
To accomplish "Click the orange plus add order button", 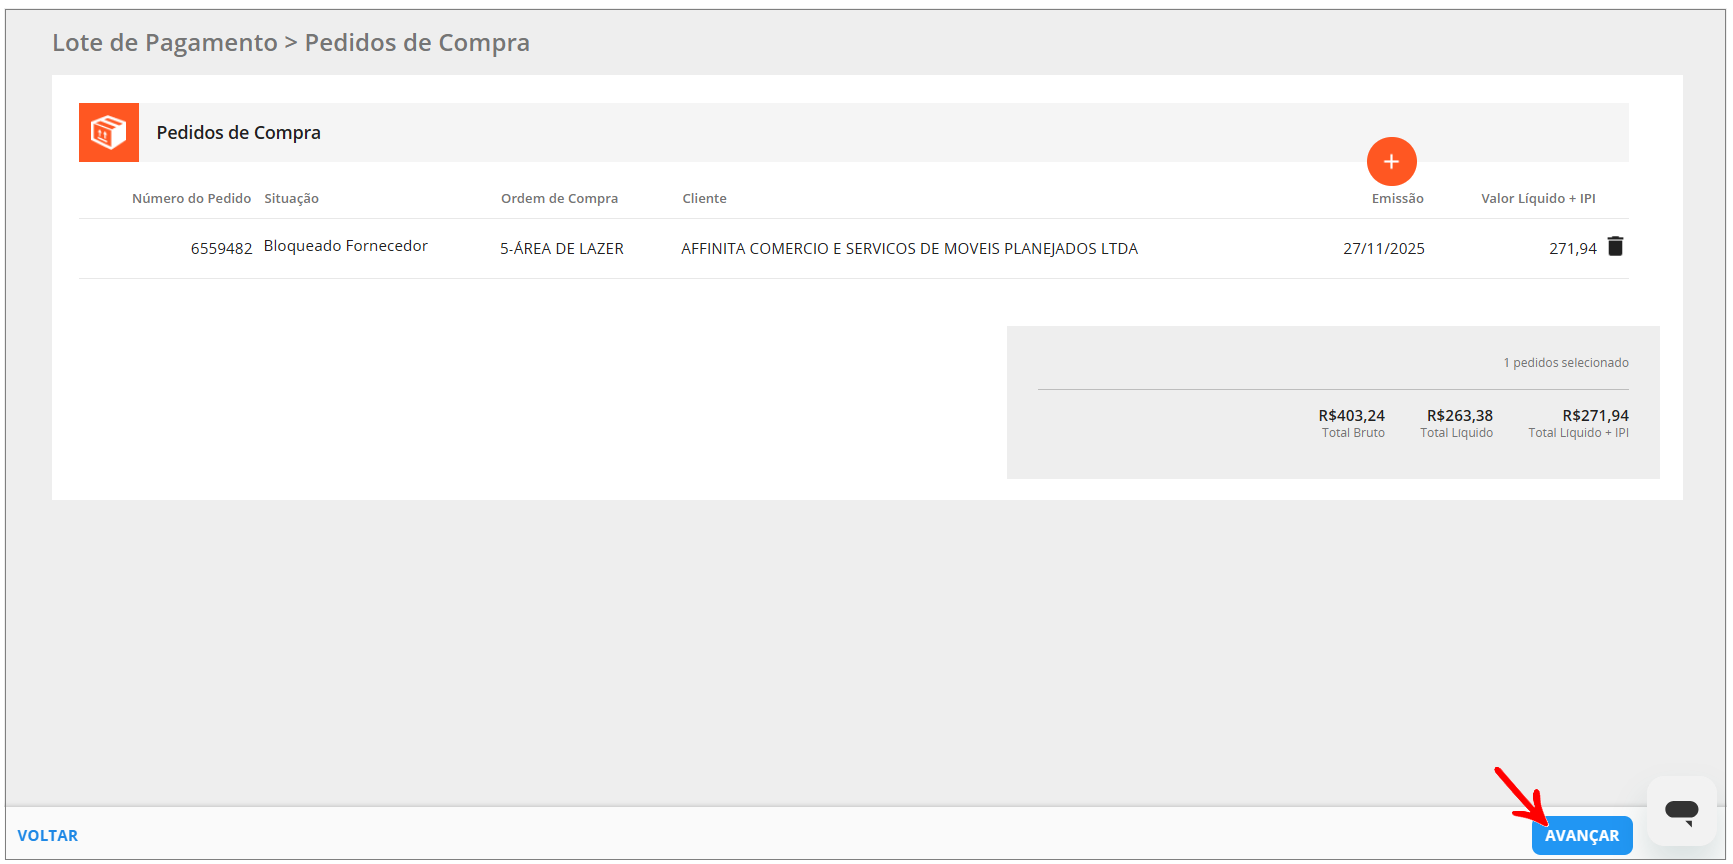I will click(1391, 161).
